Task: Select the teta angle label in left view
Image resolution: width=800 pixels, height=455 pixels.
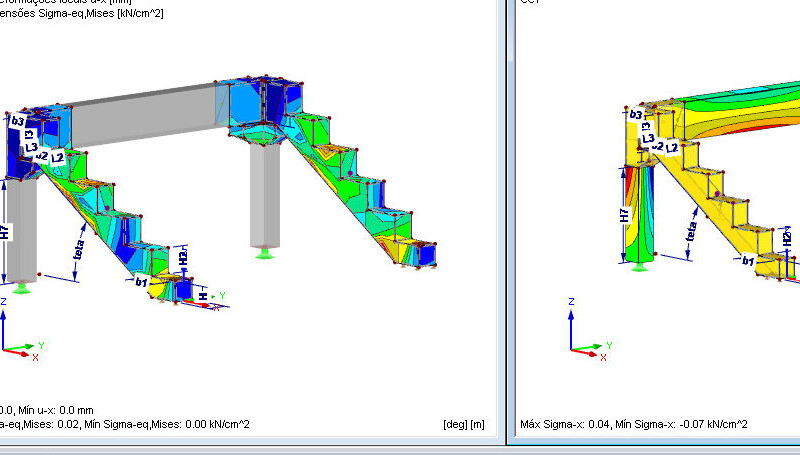Action: tap(79, 249)
